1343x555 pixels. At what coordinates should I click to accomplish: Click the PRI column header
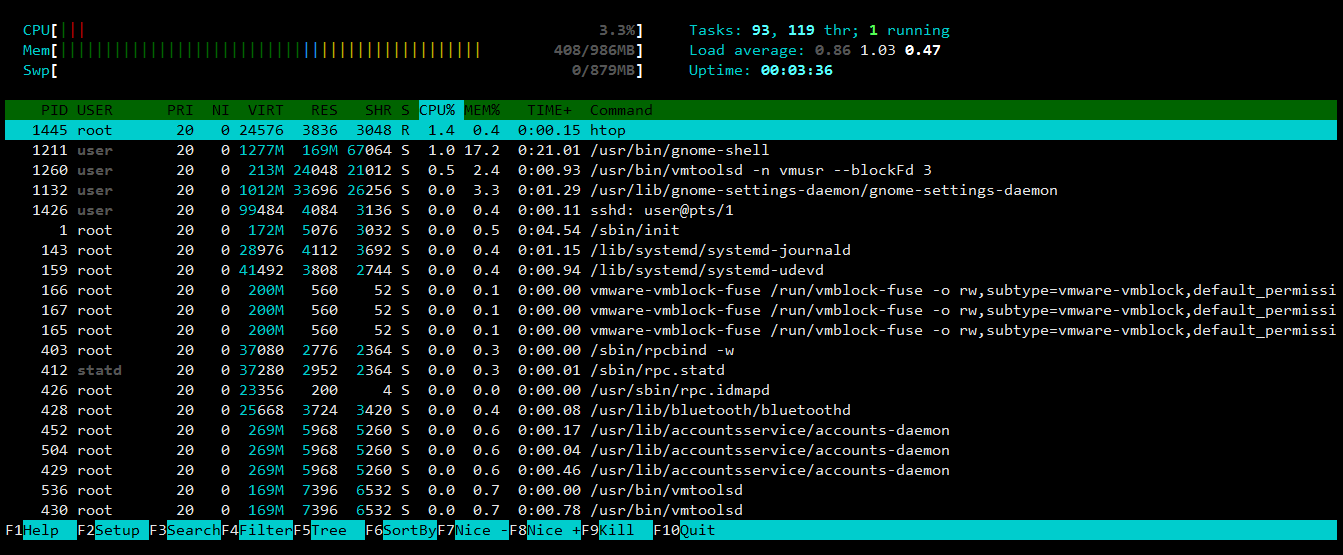(181, 110)
